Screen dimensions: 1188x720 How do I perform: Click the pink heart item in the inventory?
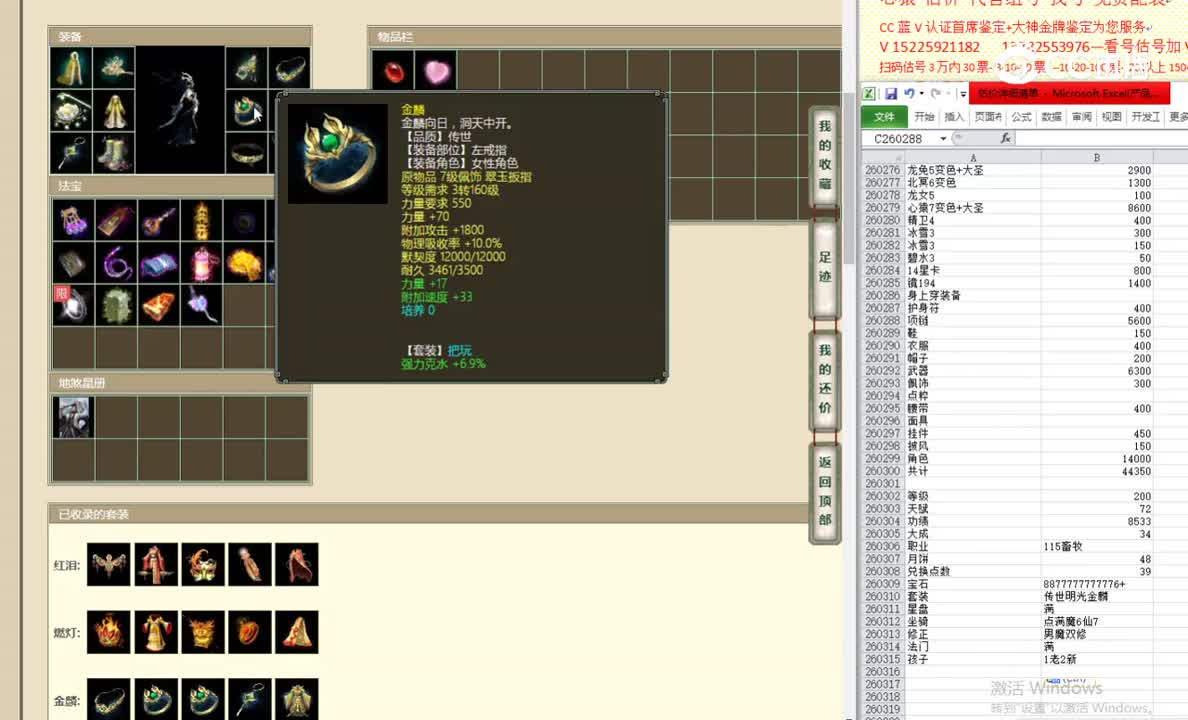[436, 71]
